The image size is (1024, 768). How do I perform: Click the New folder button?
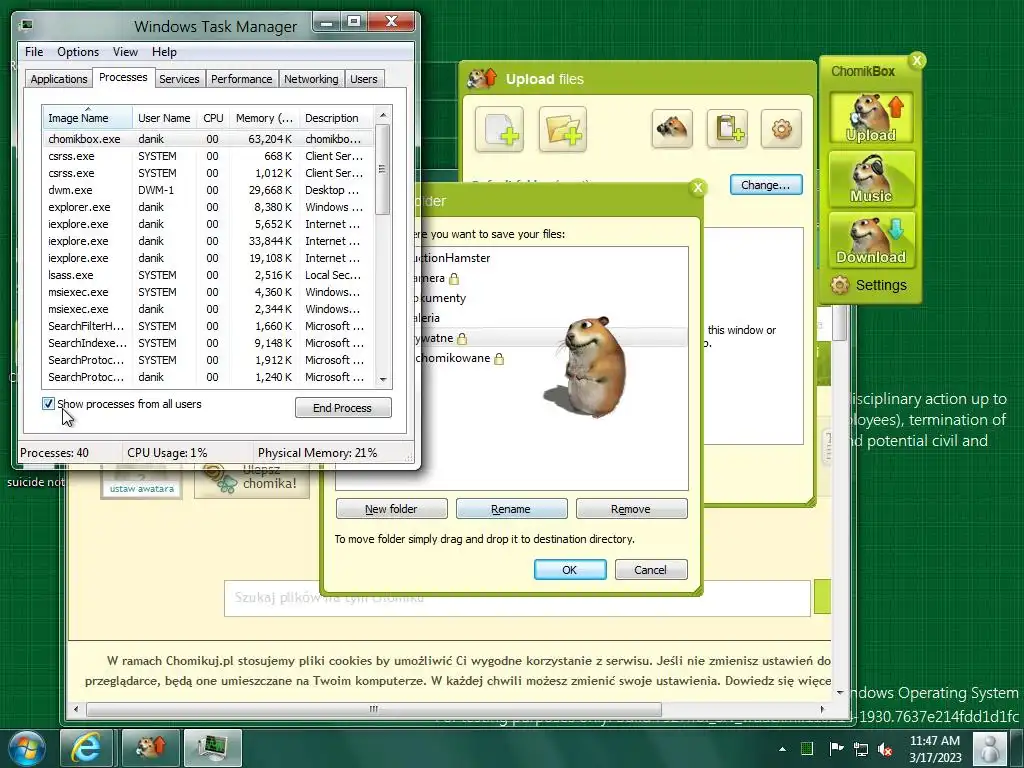click(x=391, y=509)
